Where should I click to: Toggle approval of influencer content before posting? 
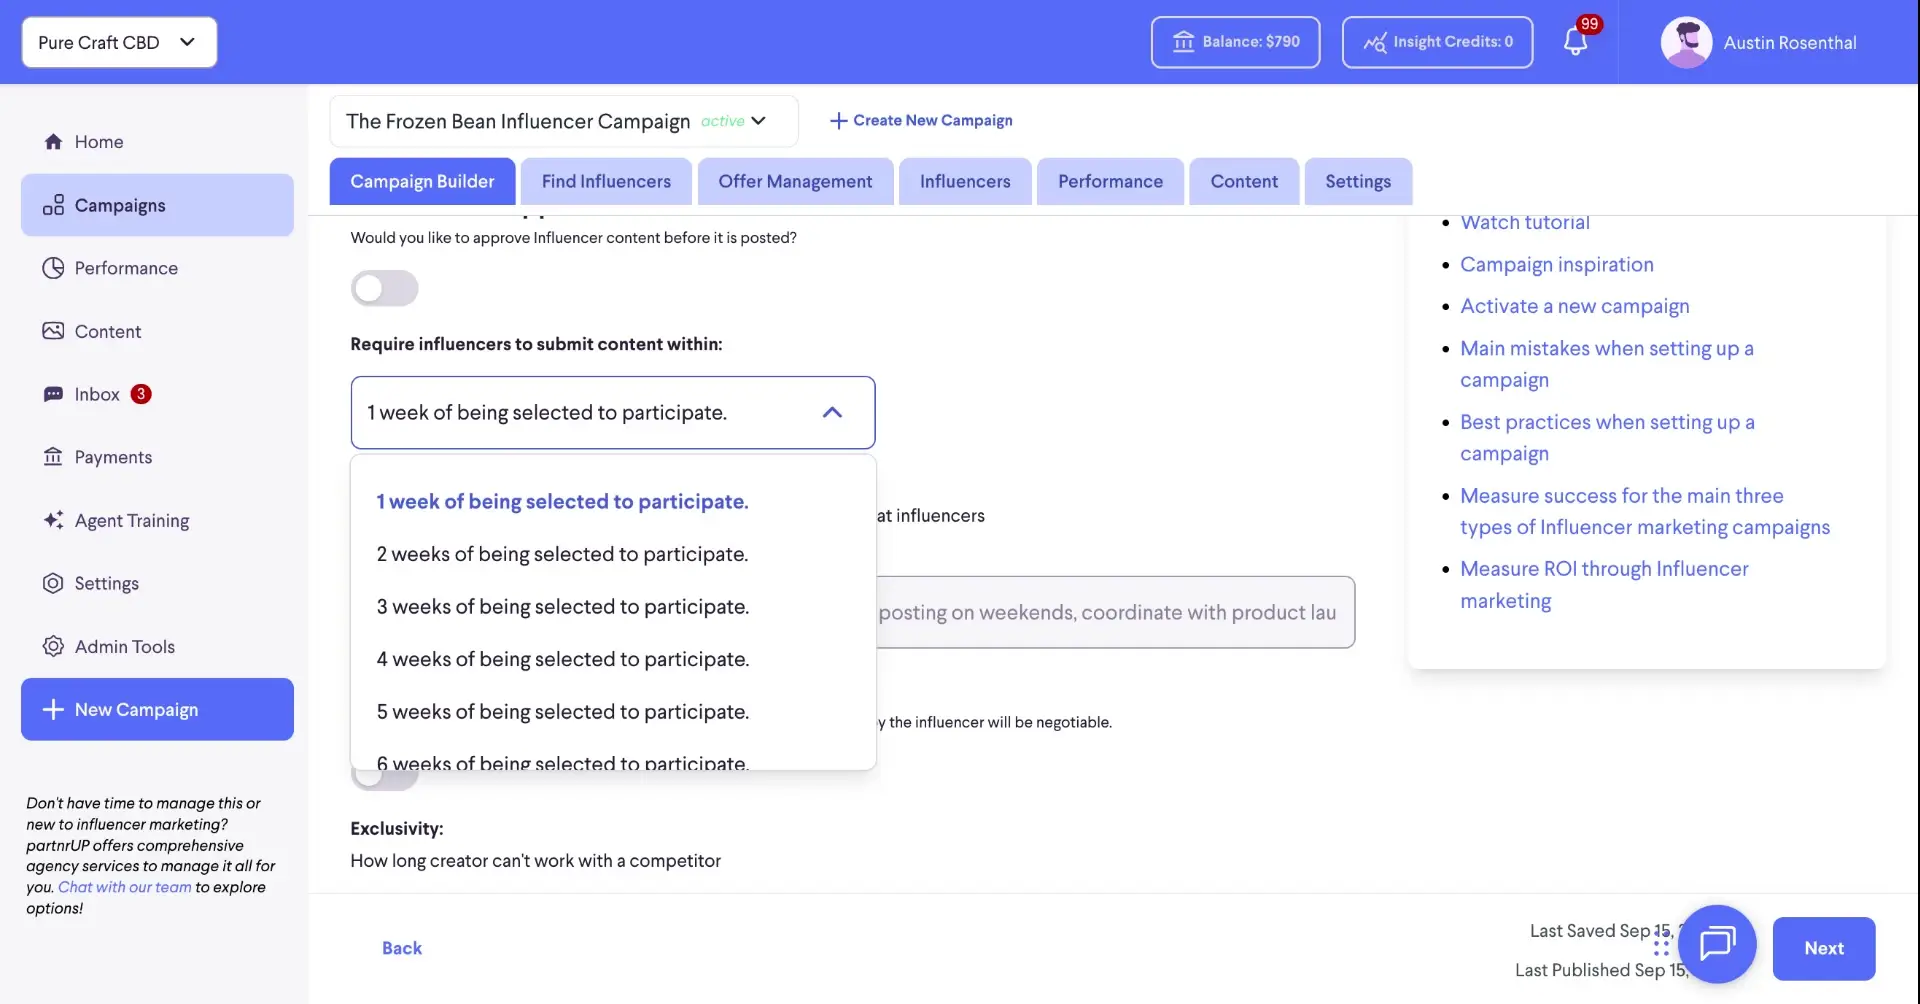[x=384, y=288]
